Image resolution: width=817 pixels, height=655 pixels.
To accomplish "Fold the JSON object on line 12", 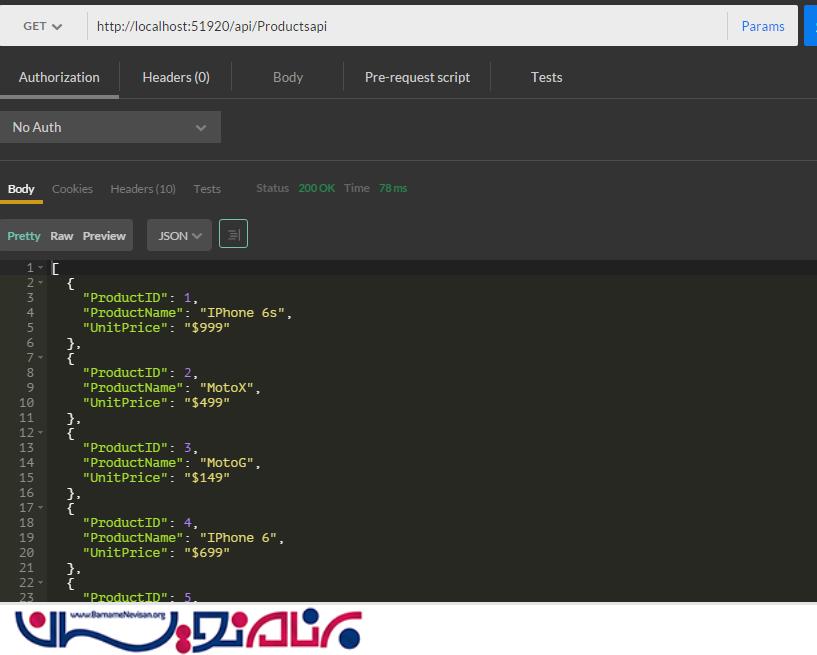I will pos(41,433).
